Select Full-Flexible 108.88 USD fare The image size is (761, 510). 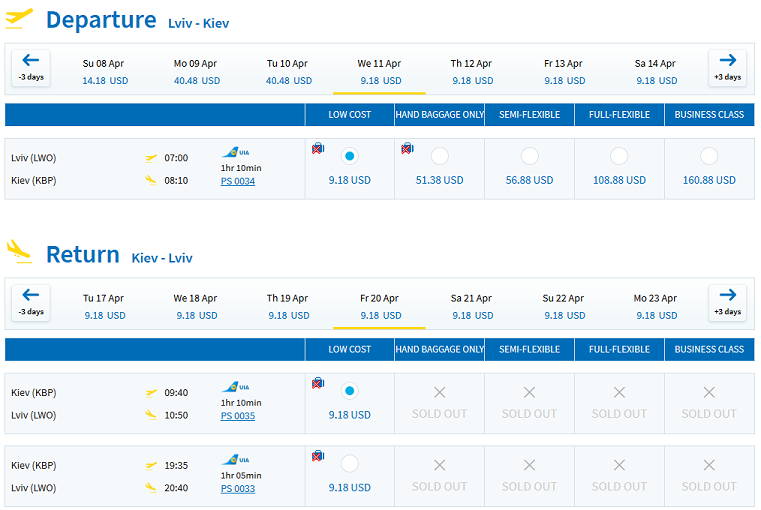[x=619, y=156]
